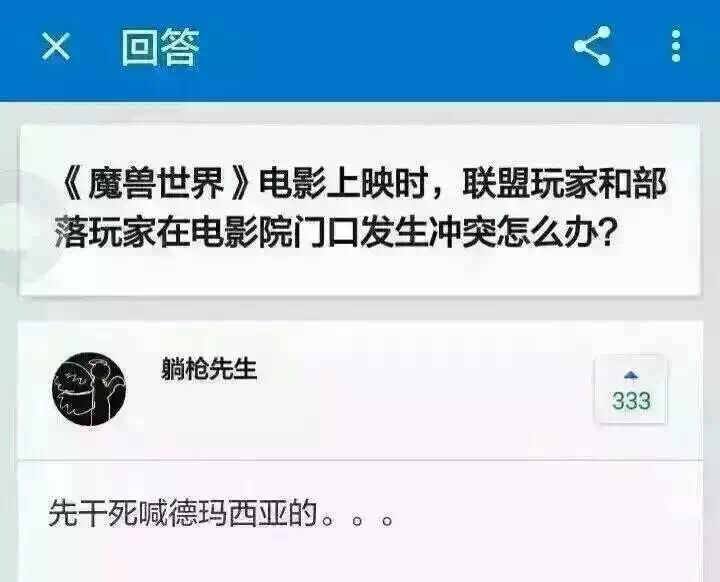Tap blank answer body below the text
The height and width of the screenshot is (582, 720).
pos(360,558)
